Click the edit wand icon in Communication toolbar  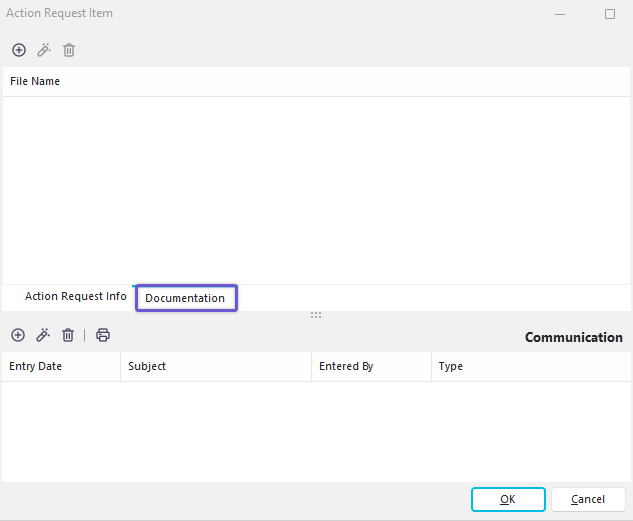[x=43, y=335]
